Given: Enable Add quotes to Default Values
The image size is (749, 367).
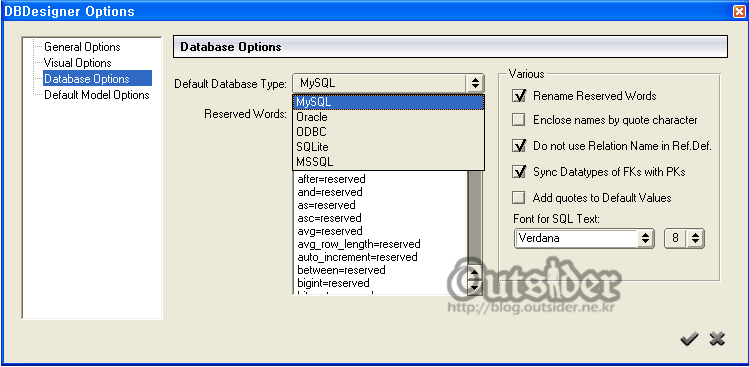Looking at the screenshot, I should tap(519, 197).
